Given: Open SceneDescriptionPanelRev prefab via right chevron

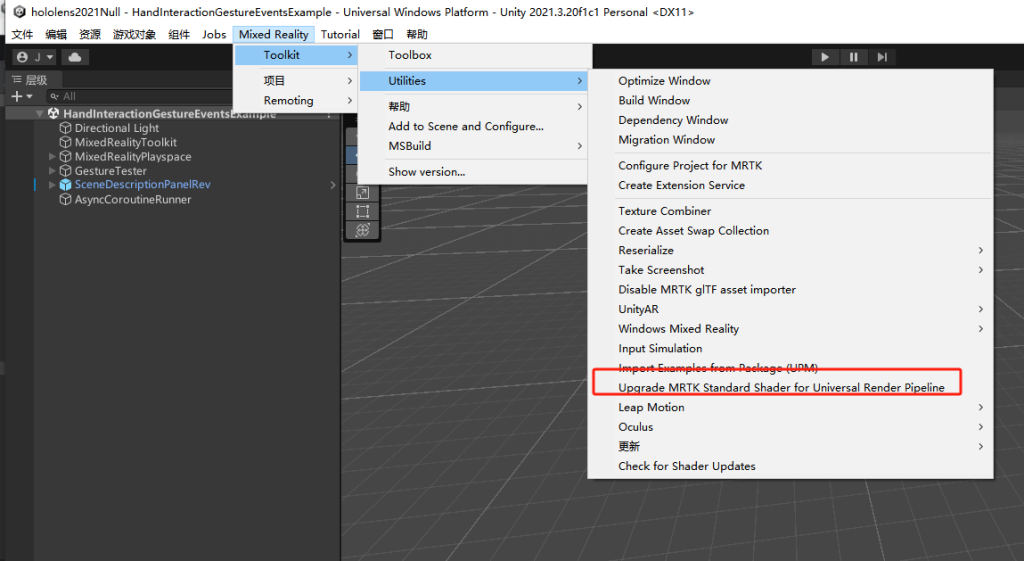Looking at the screenshot, I should 333,185.
